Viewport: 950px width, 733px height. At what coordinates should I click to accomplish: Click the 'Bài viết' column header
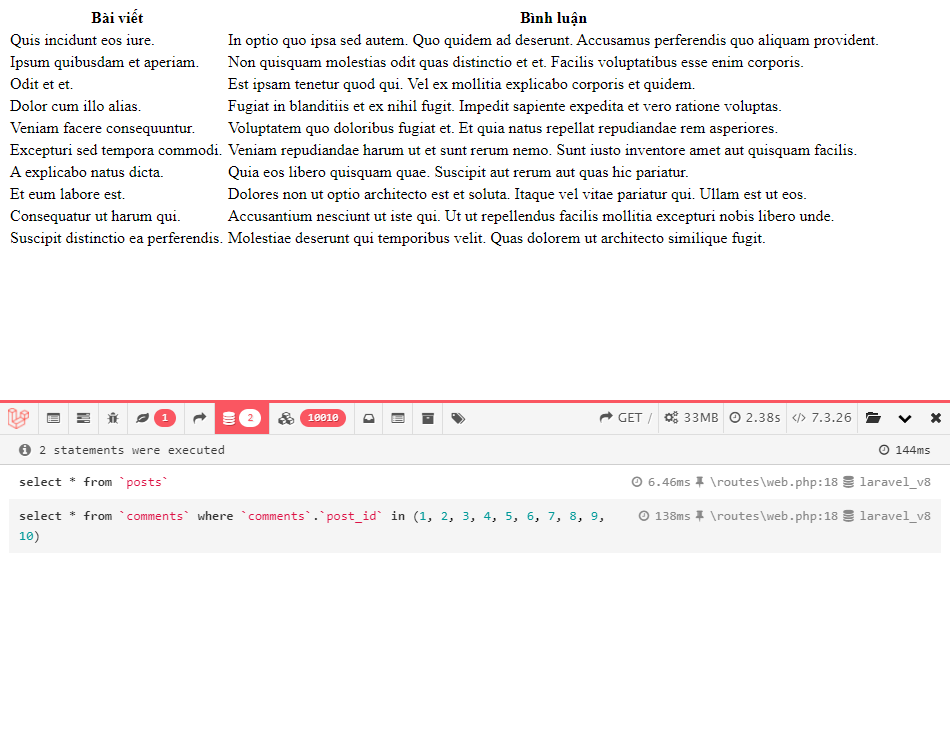tap(117, 18)
